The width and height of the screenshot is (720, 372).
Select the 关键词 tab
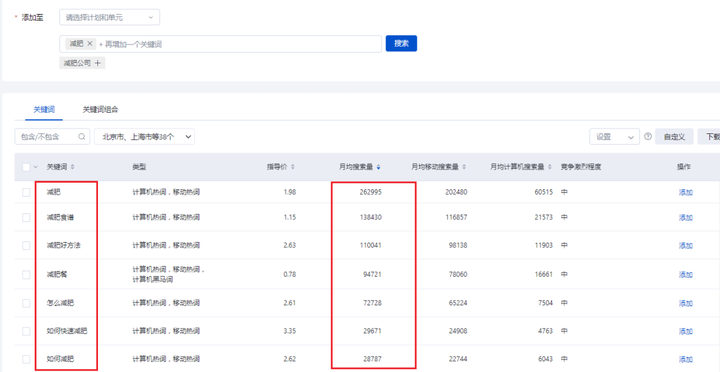[x=44, y=110]
